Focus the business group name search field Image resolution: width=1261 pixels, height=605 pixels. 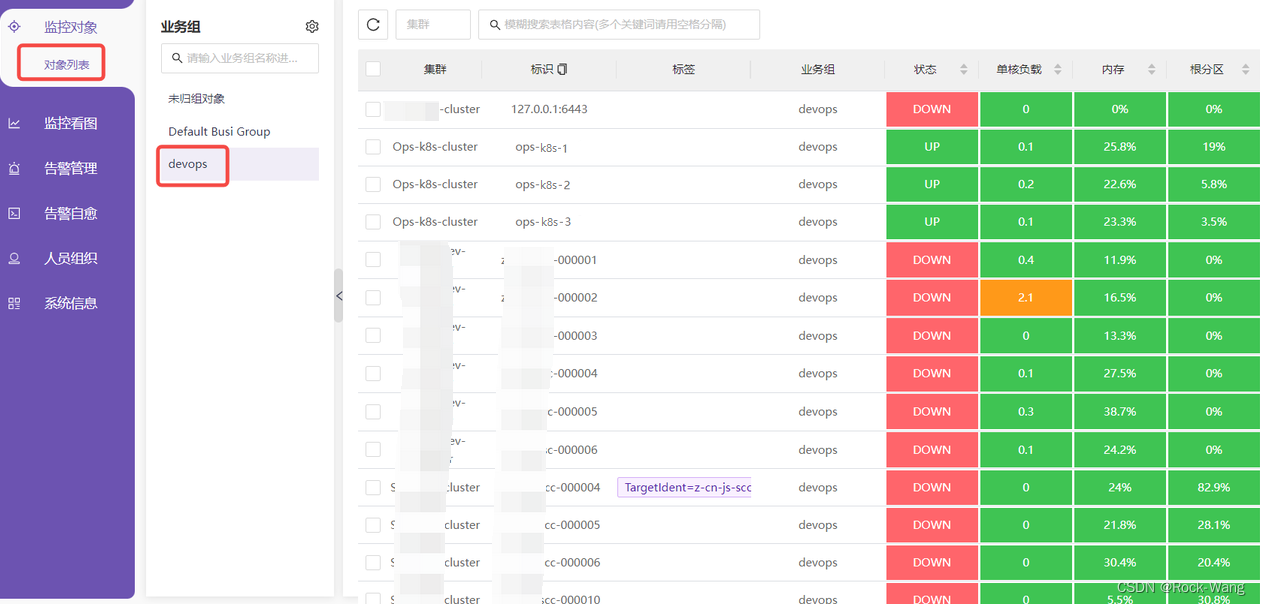(240, 58)
